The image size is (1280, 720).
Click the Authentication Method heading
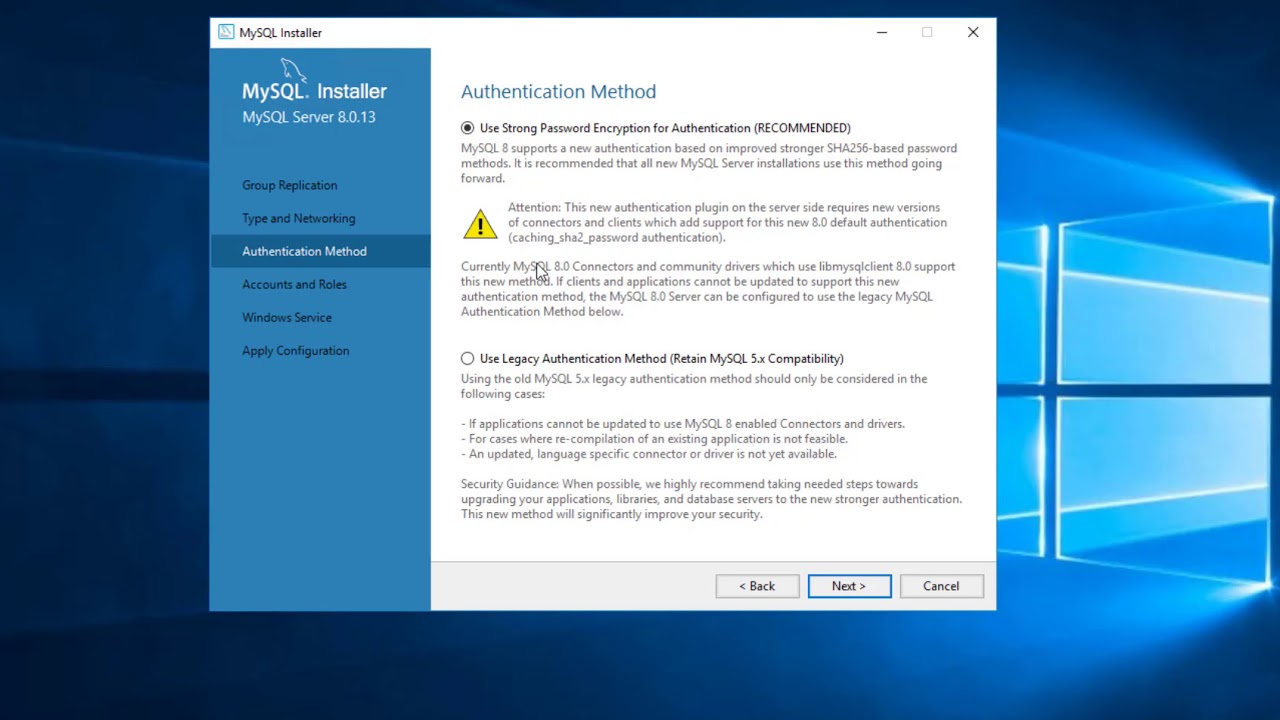[558, 91]
